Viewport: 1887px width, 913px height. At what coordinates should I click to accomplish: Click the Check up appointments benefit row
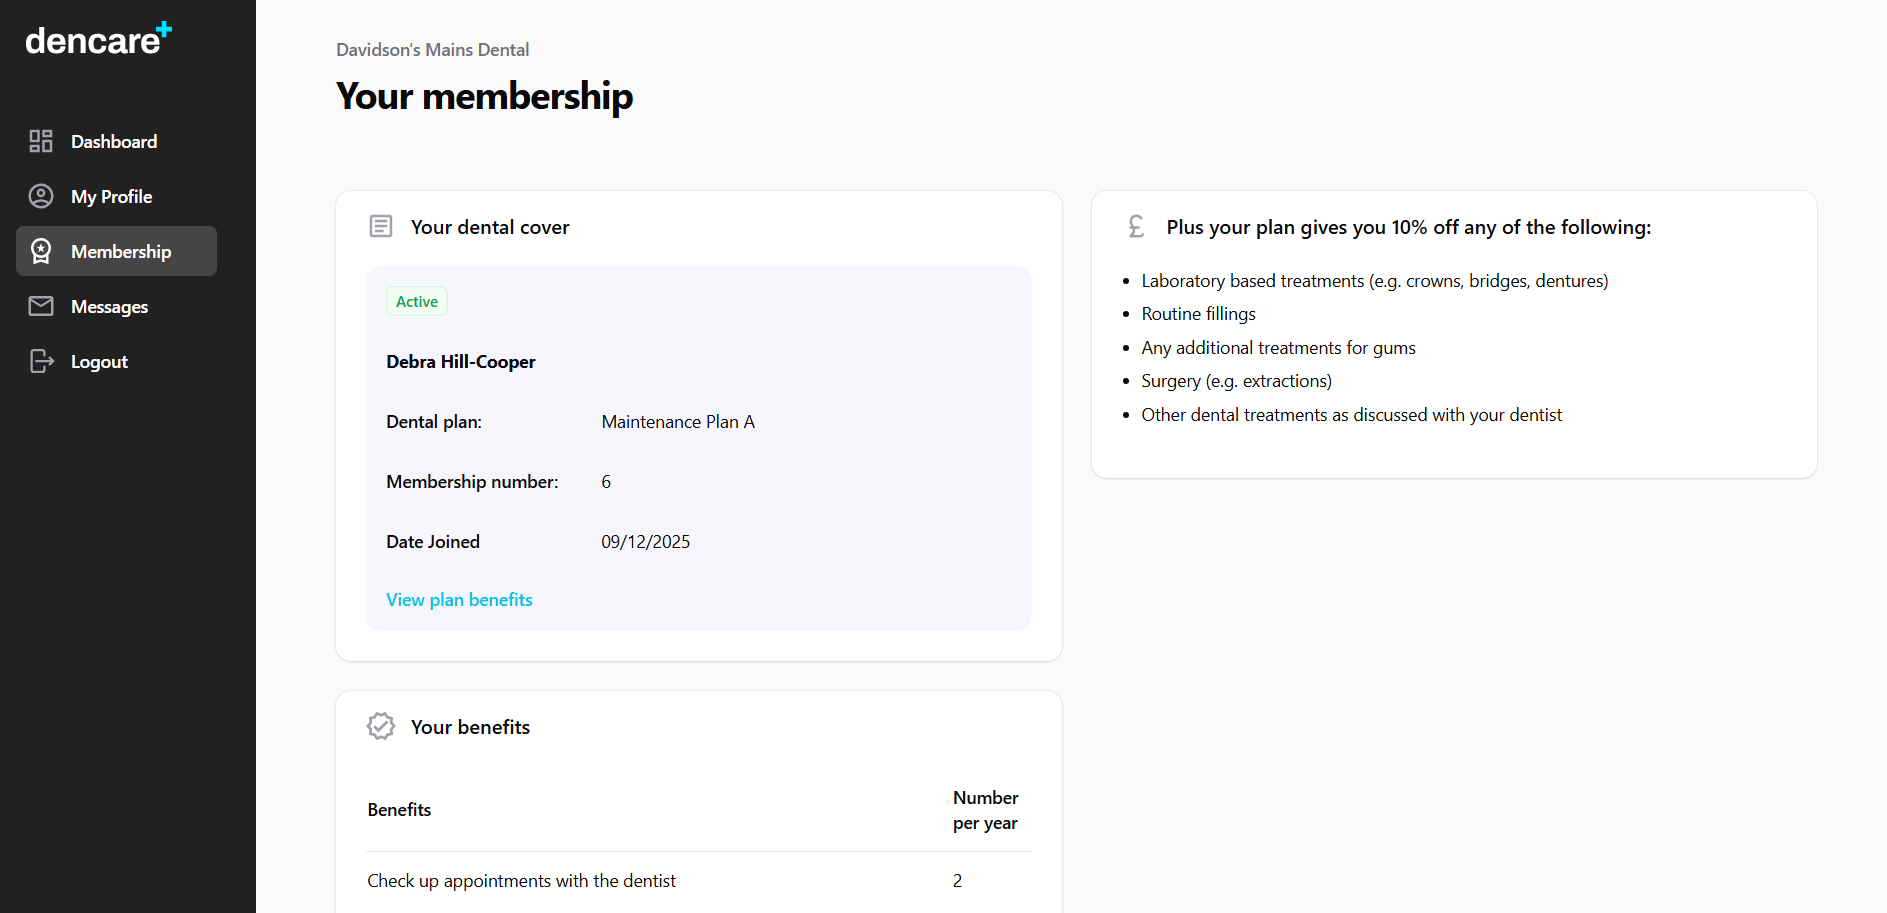coord(521,881)
